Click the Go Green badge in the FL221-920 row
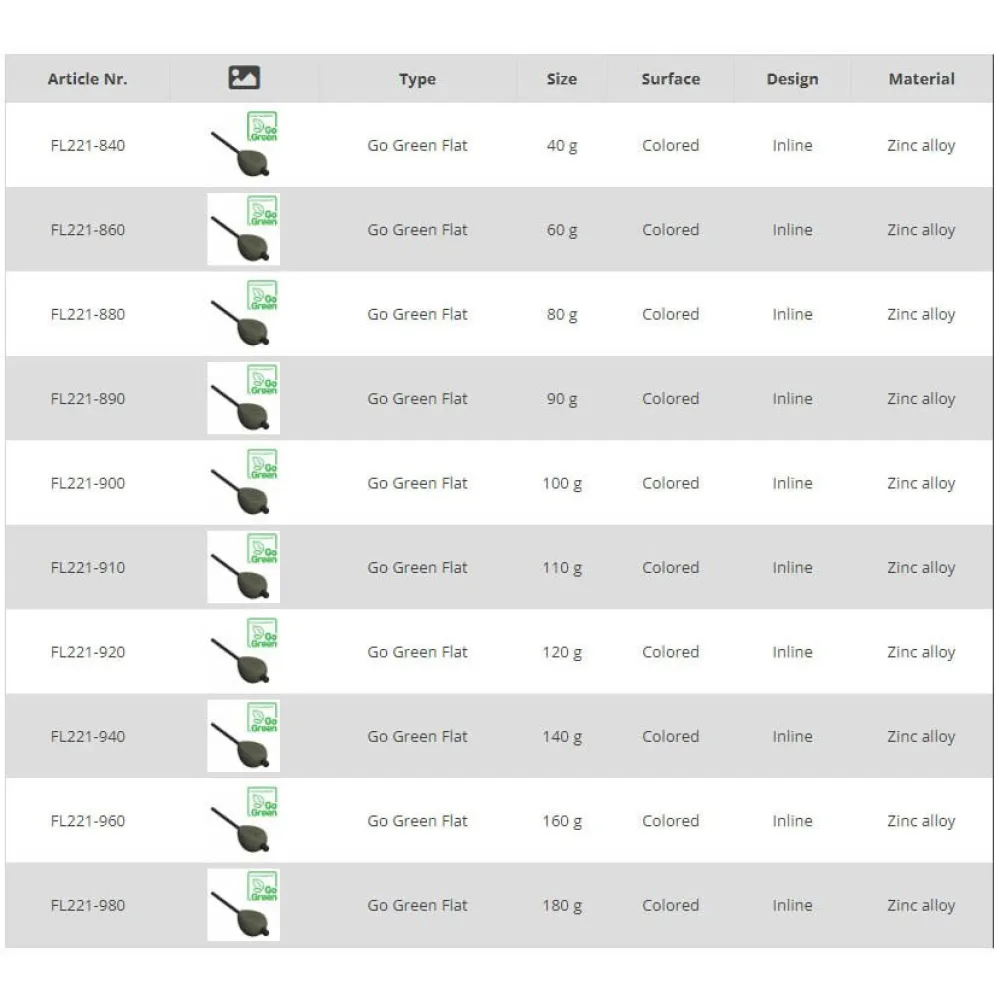Viewport: 1000px width, 1000px height. coord(263,633)
